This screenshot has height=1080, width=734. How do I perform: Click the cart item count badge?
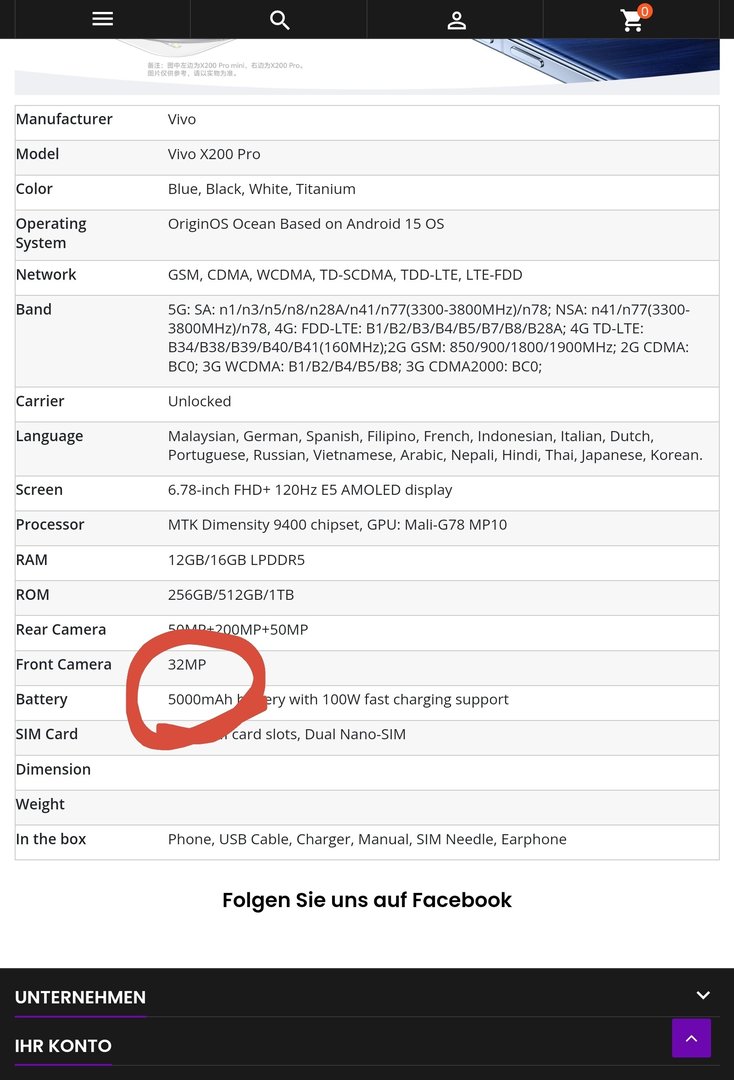coord(644,11)
